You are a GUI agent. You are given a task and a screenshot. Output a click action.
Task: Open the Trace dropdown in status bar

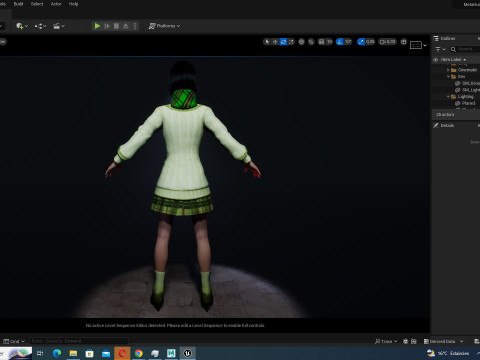(x=386, y=341)
